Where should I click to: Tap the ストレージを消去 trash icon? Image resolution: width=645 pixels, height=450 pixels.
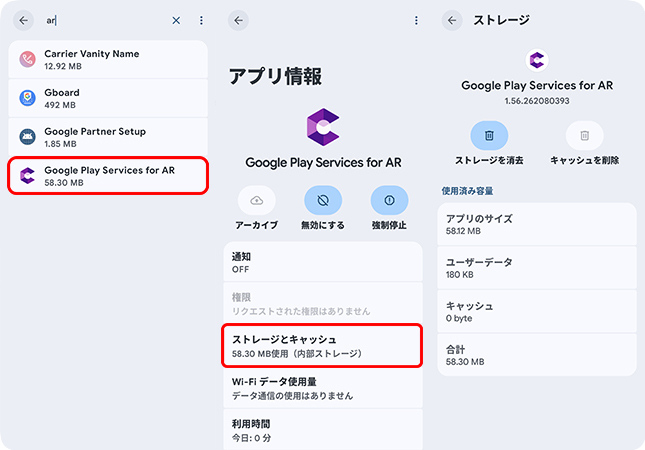pyautogui.click(x=489, y=135)
